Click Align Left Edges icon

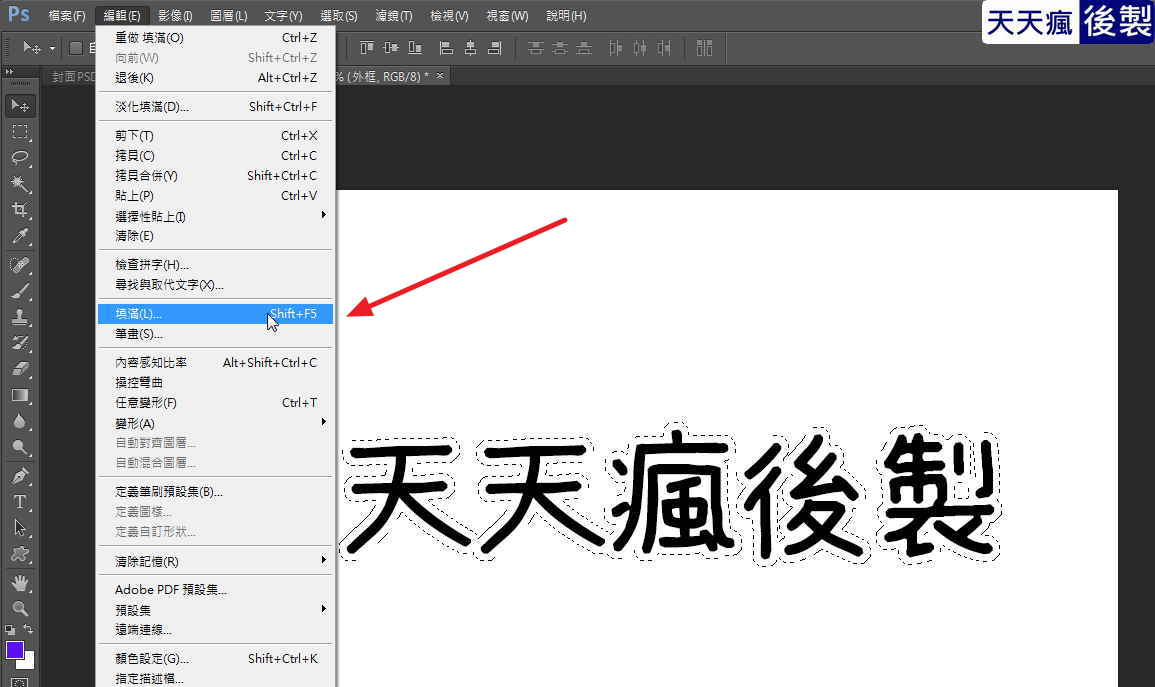(x=446, y=49)
